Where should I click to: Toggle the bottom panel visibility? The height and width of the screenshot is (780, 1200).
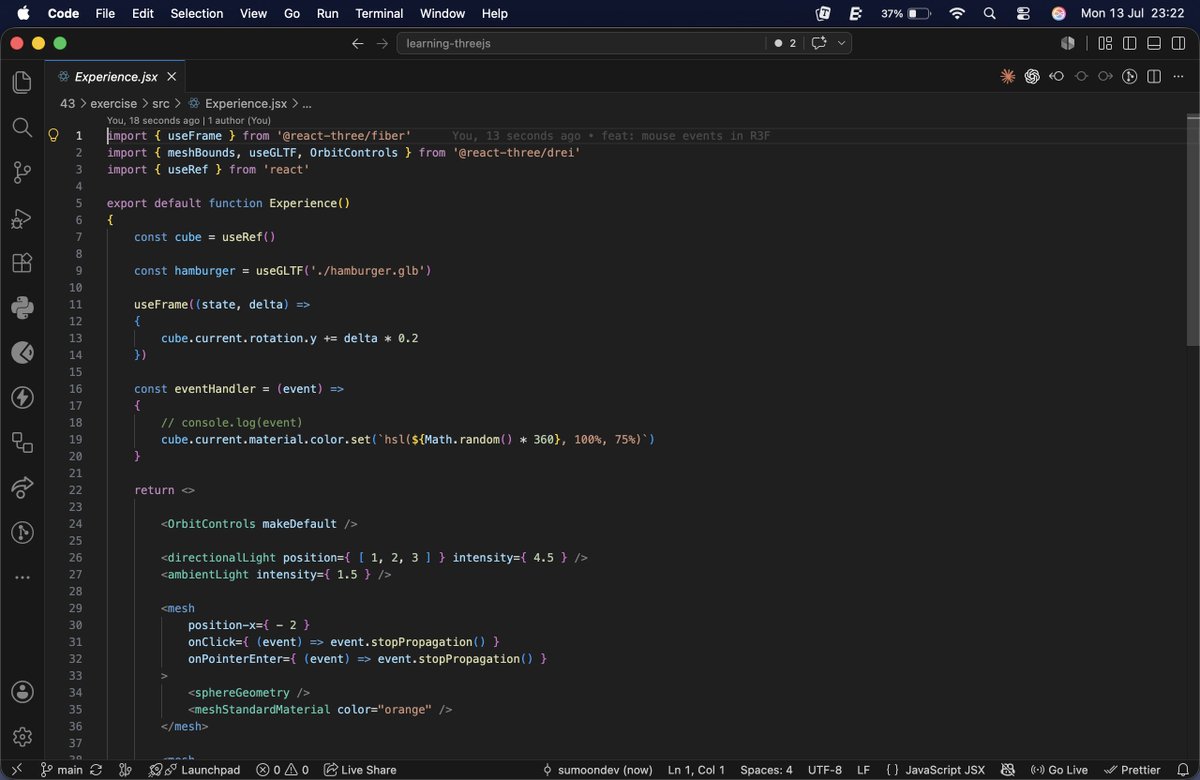click(1153, 43)
